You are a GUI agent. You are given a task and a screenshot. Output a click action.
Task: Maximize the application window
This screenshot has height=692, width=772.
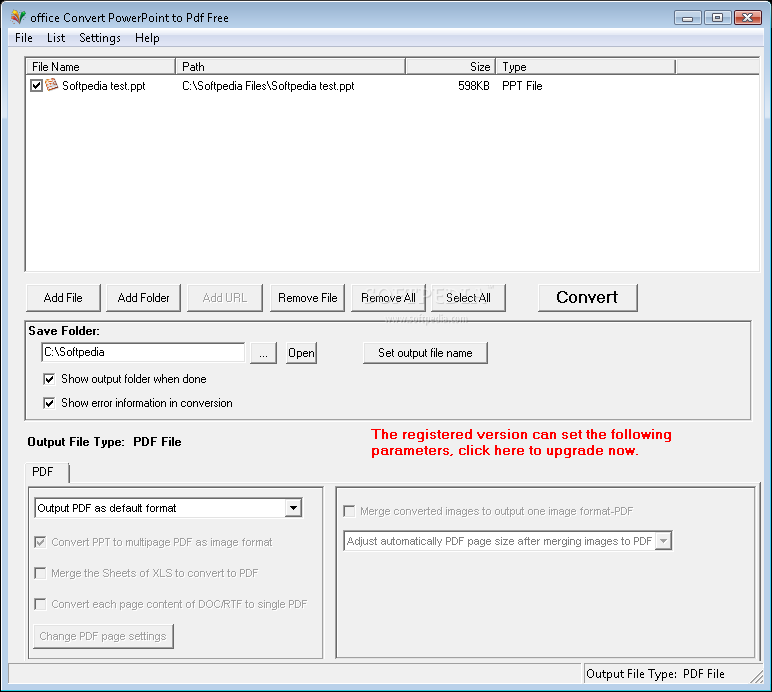(717, 18)
